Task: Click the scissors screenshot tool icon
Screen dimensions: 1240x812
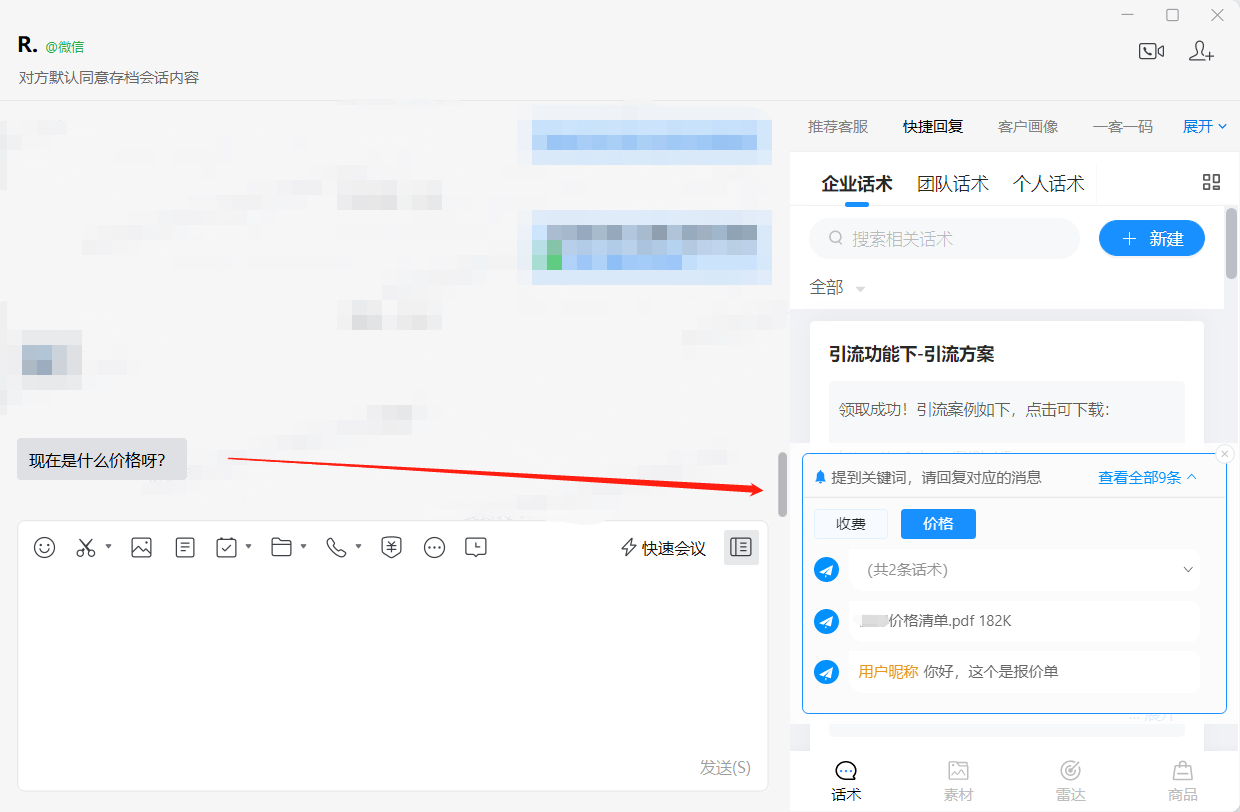Action: [86, 547]
